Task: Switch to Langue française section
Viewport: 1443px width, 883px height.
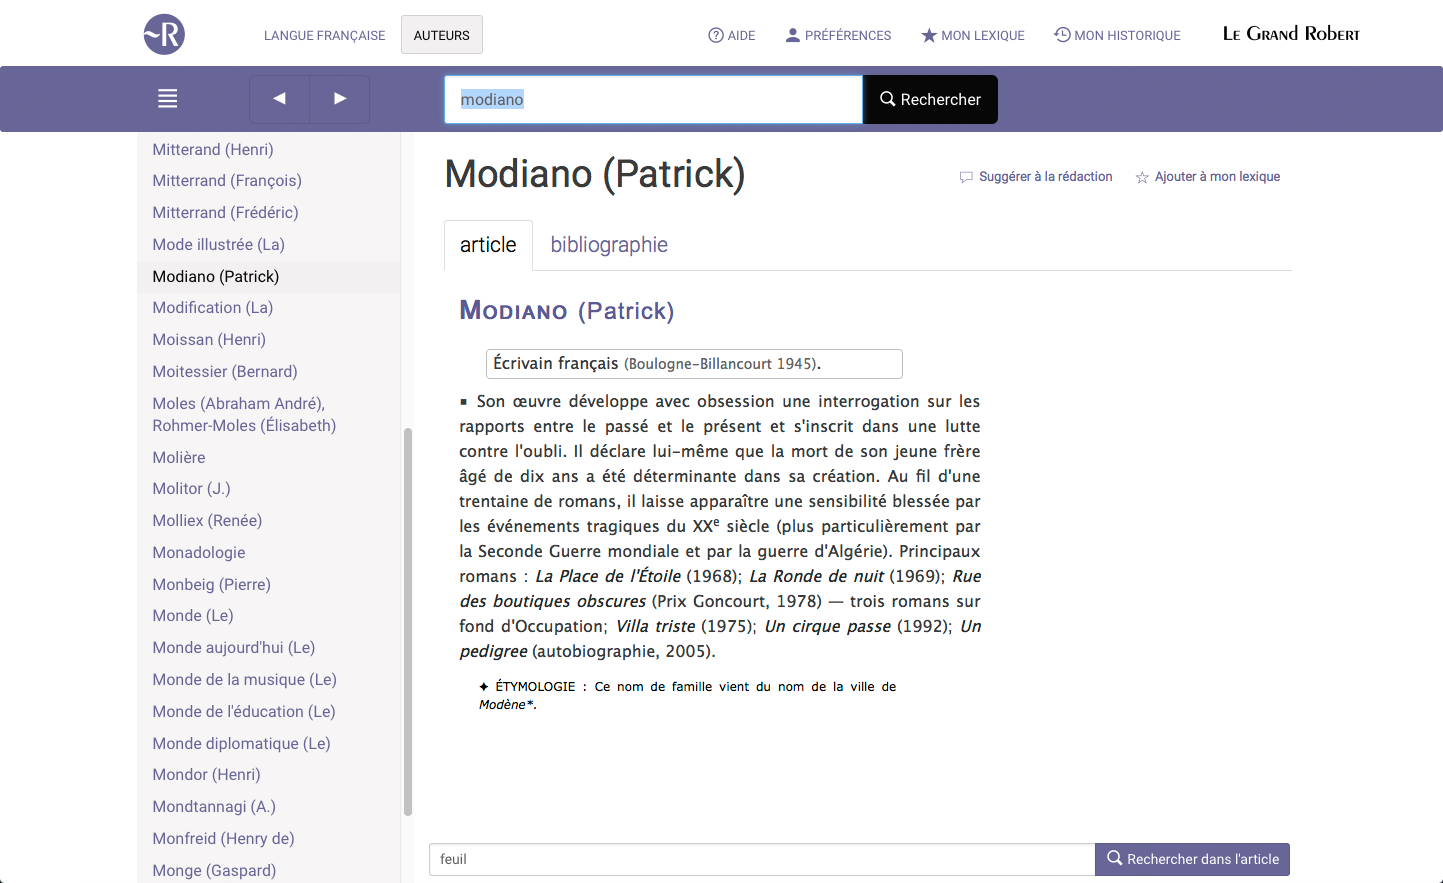Action: click(x=324, y=35)
